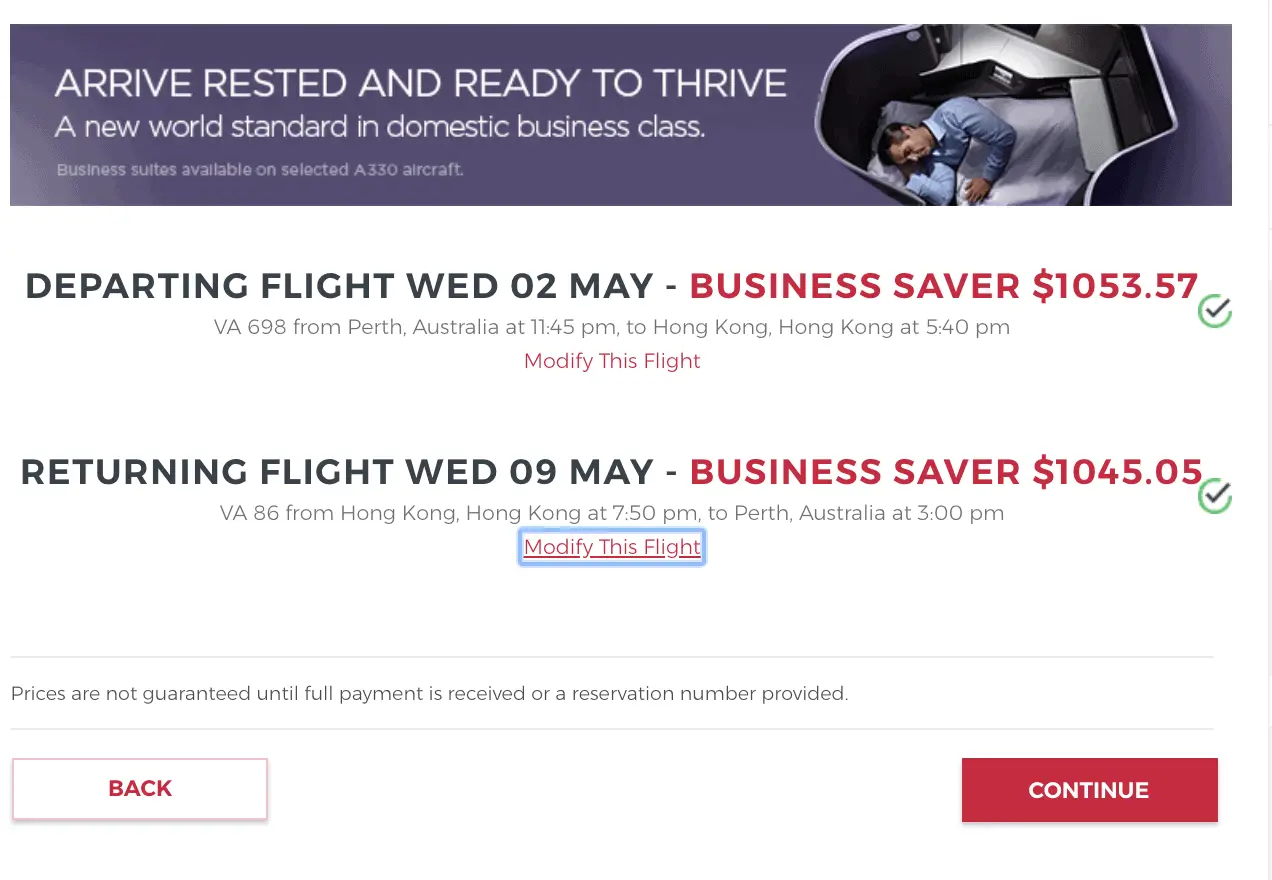
Task: Click the red dash separator before BUSINESS SAVER
Action: [673, 286]
